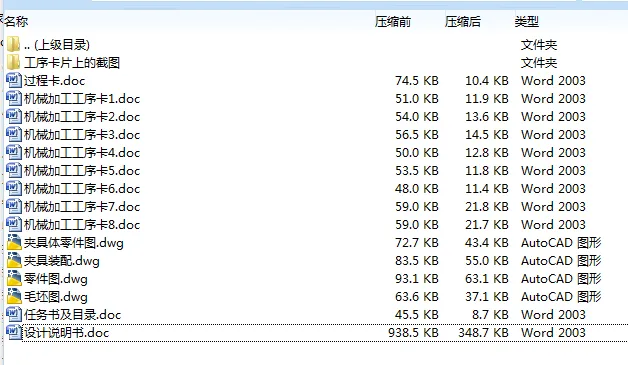Image resolution: width=628 pixels, height=365 pixels.
Task: Click the 37.1 KB compressed size value
Action: click(487, 296)
